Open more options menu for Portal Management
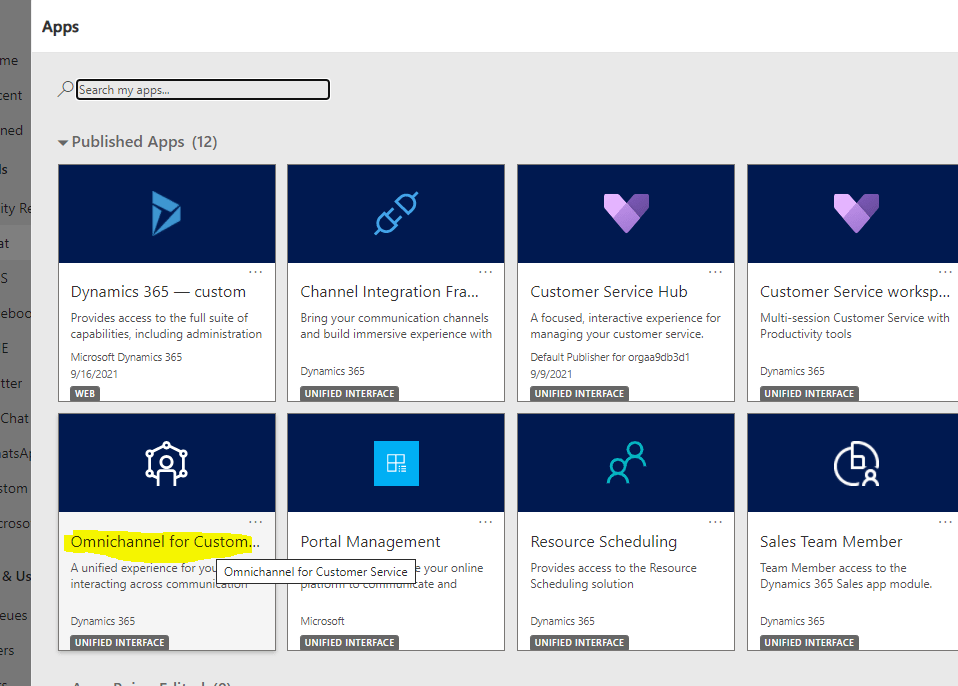Image resolution: width=958 pixels, height=686 pixels. click(x=486, y=521)
